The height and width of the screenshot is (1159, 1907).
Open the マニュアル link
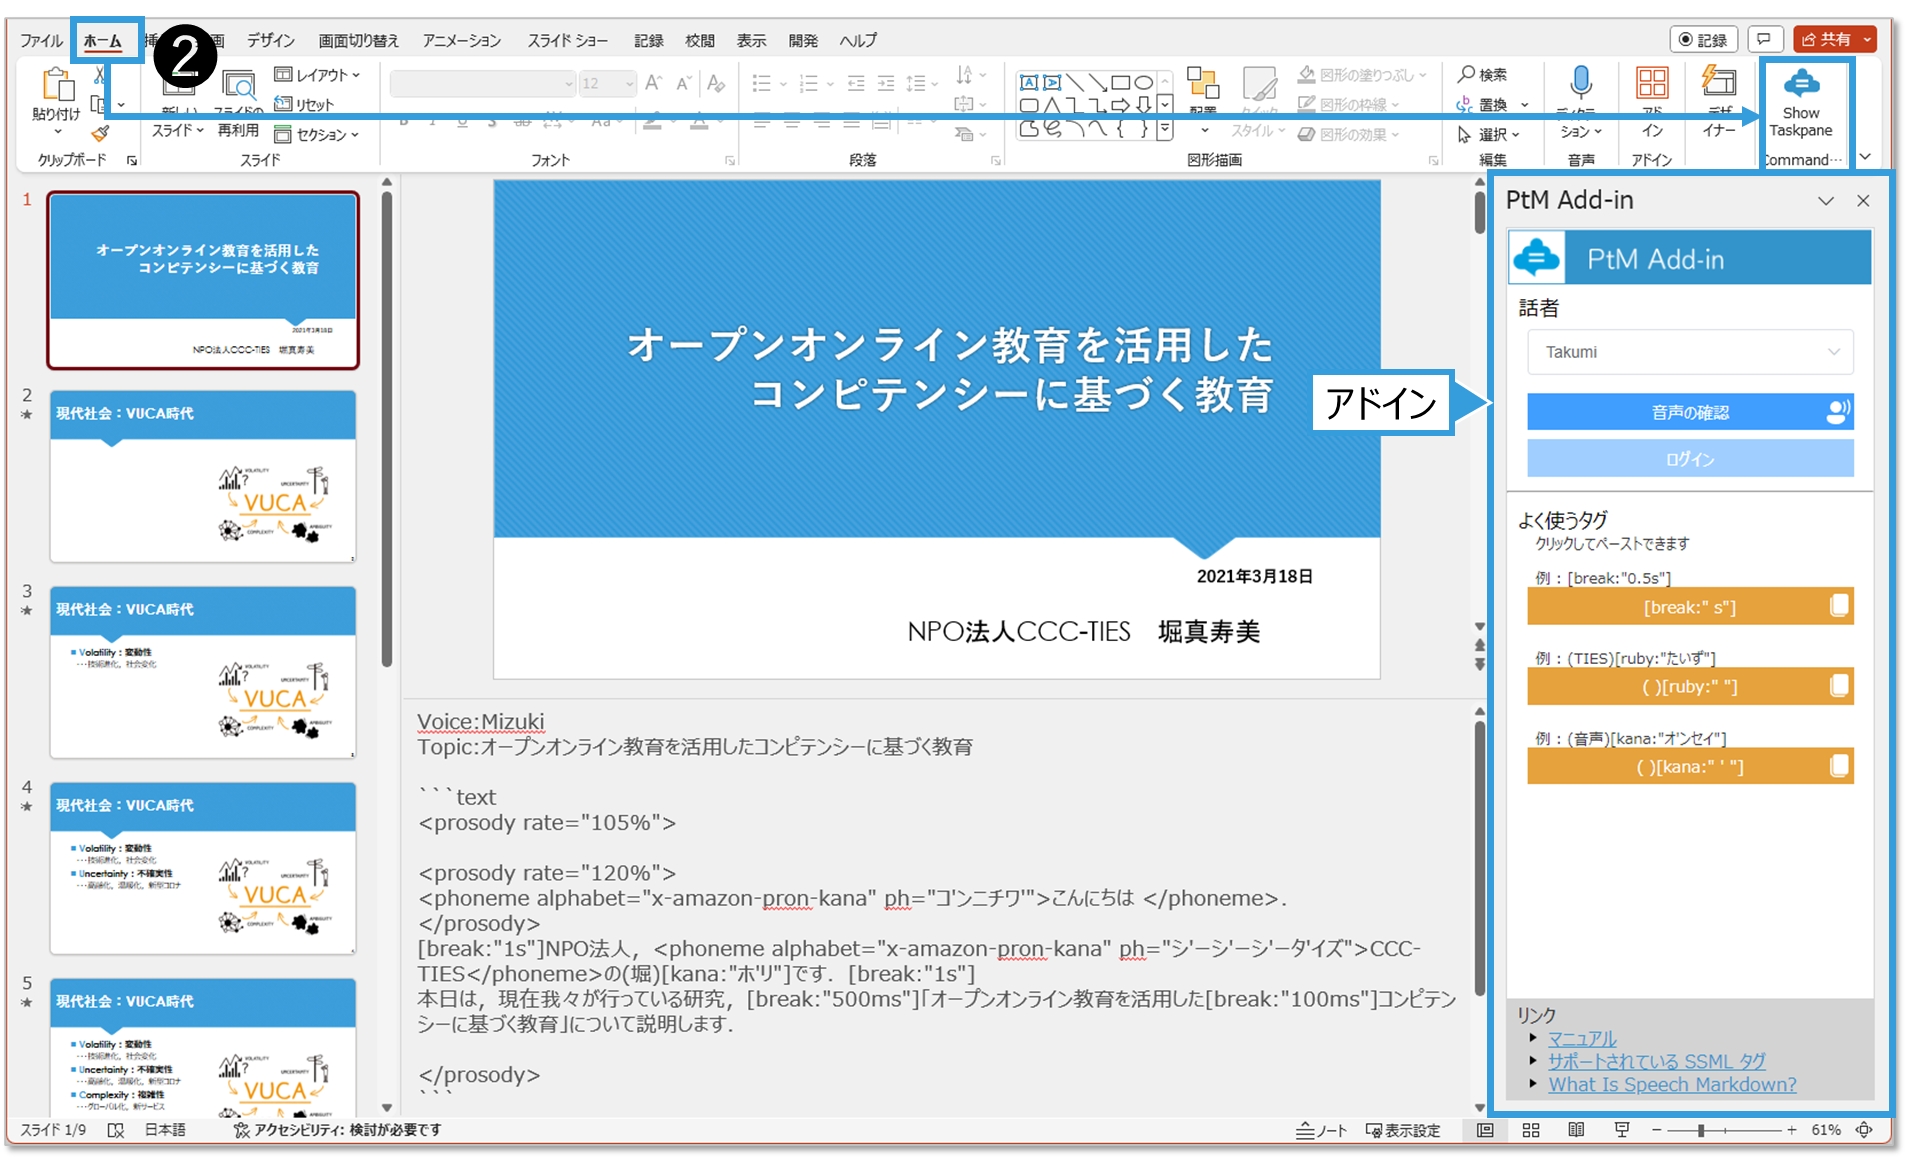(x=1581, y=1038)
